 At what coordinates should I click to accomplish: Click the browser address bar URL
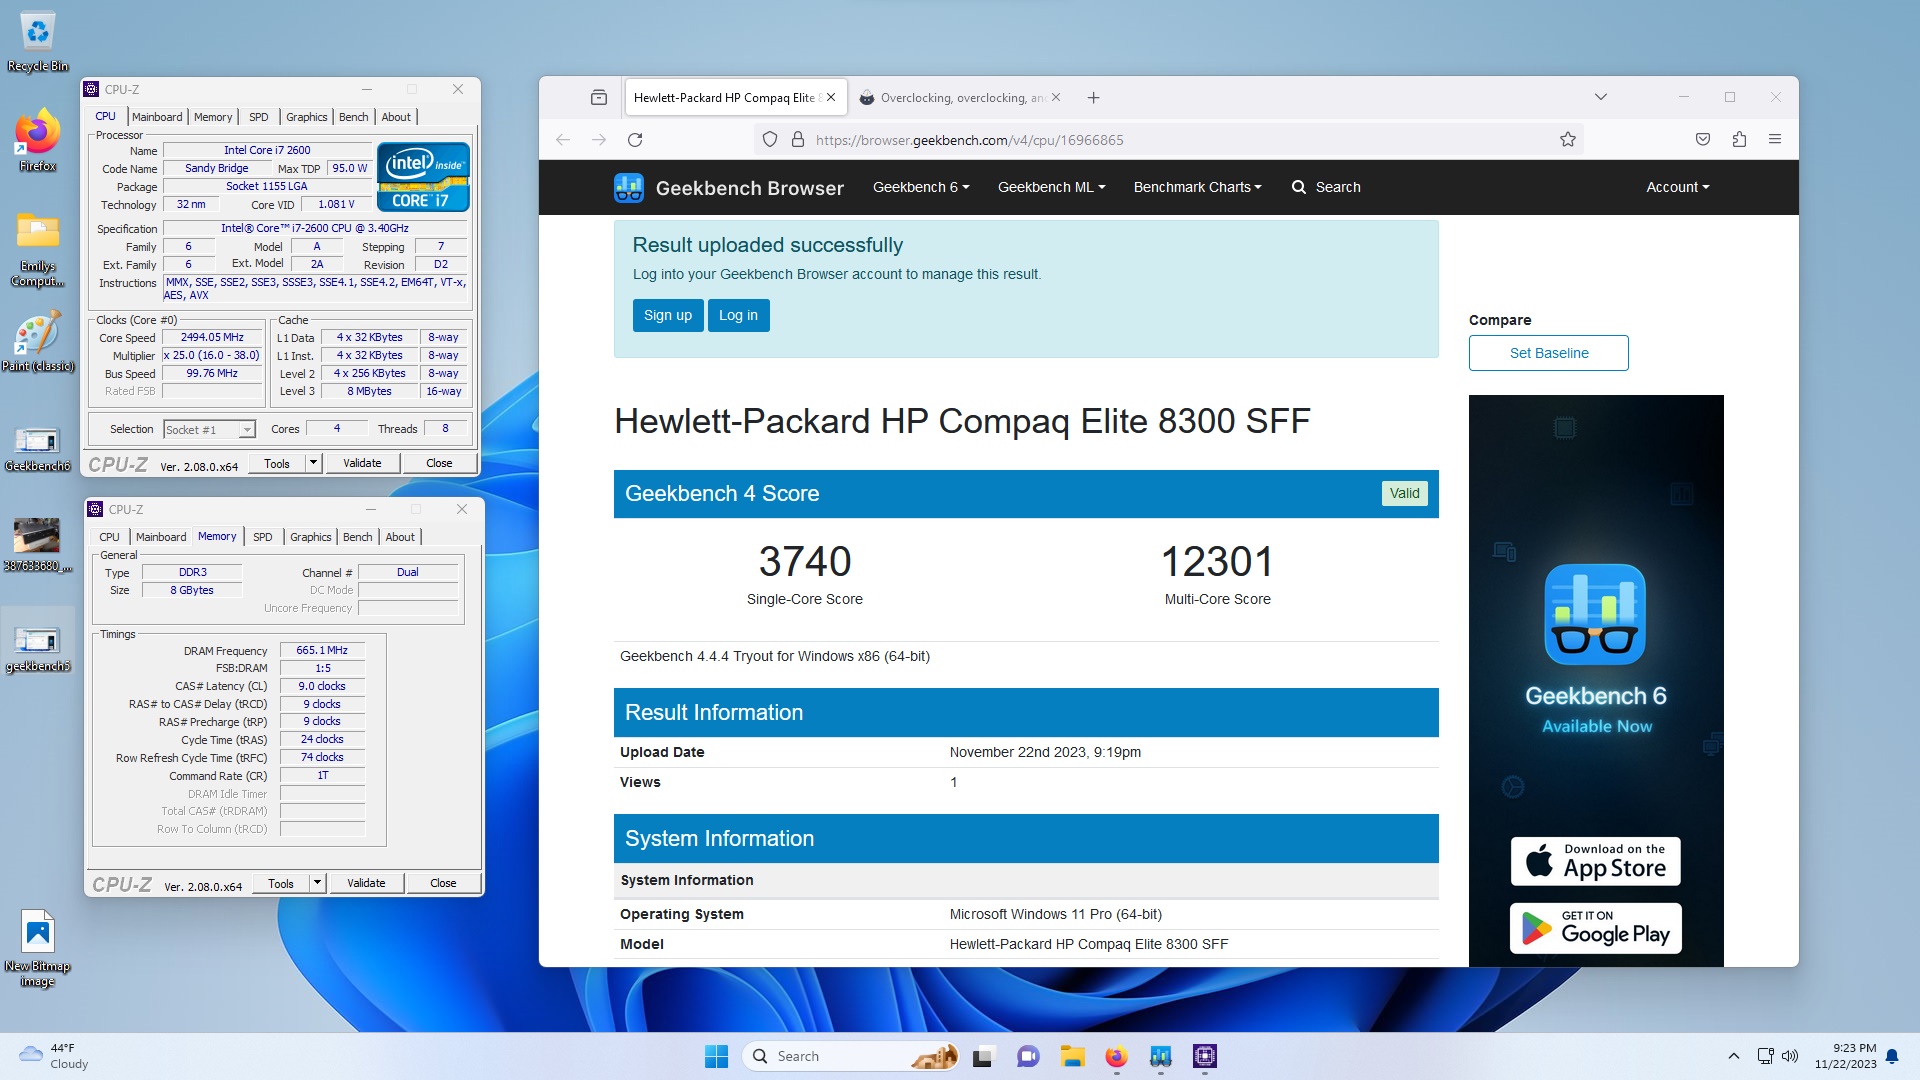pos(969,140)
